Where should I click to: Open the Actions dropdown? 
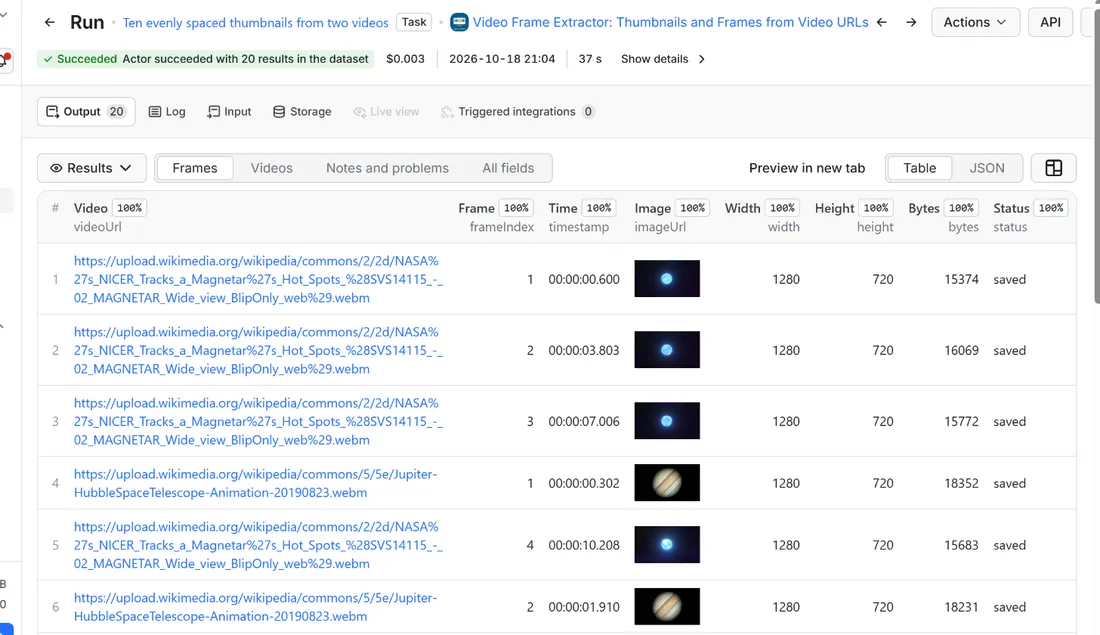click(x=975, y=22)
